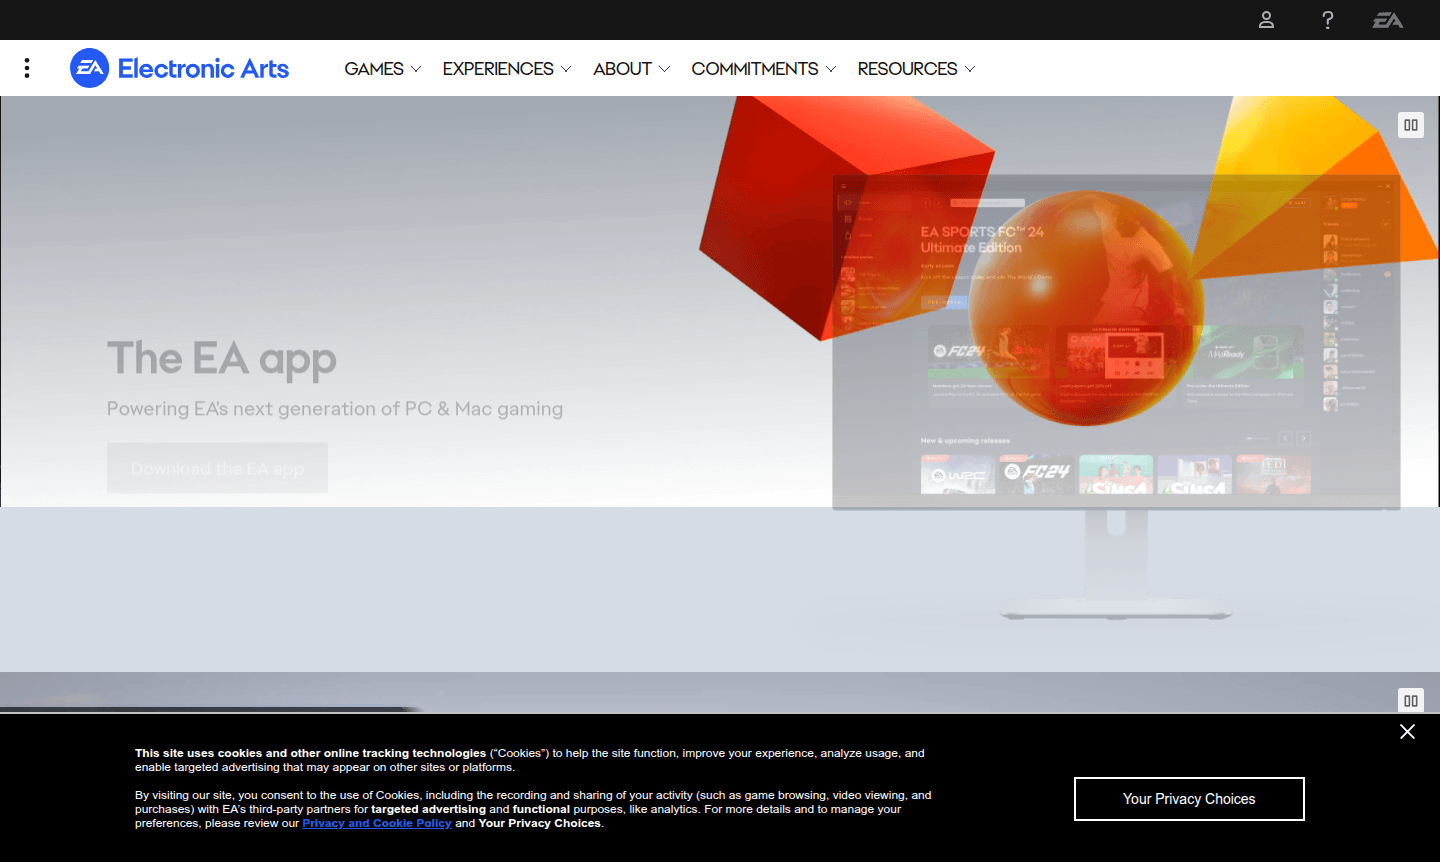The image size is (1440, 862).
Task: Open the ABOUT menu
Action: [622, 69]
